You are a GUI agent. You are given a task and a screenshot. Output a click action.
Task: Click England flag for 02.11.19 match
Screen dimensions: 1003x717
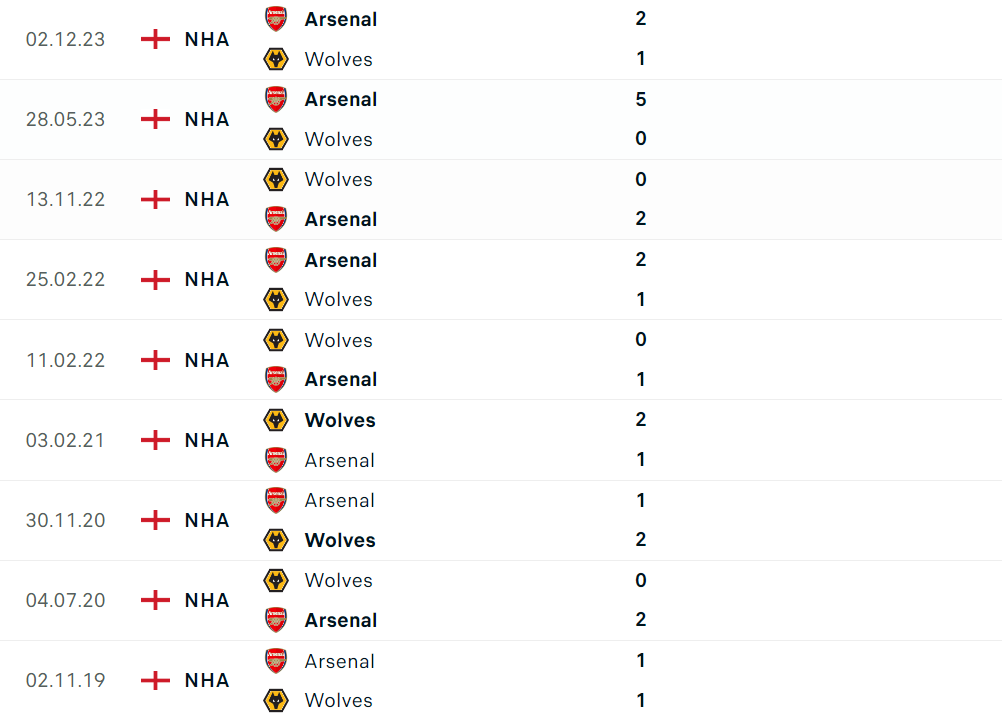click(155, 680)
